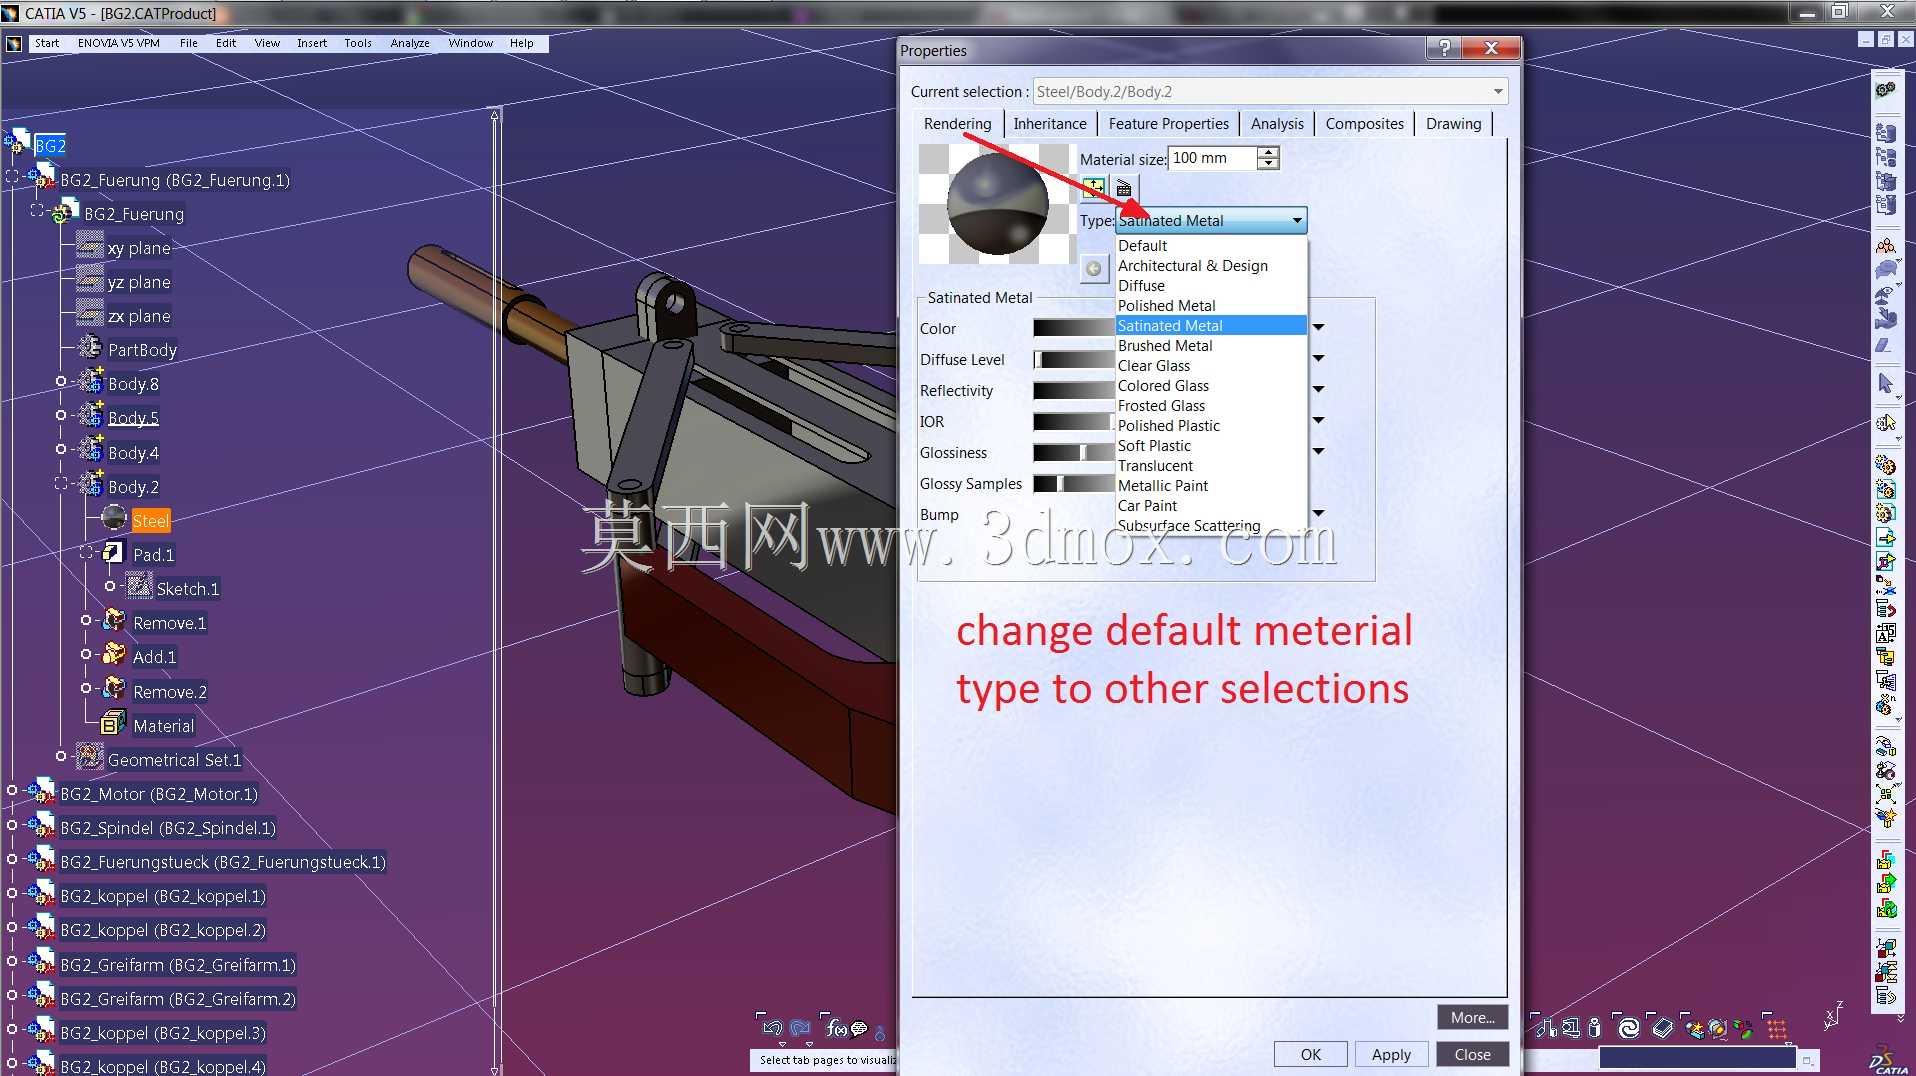
Task: Click the red grid icon in bottom toolbar
Action: tap(1777, 1028)
